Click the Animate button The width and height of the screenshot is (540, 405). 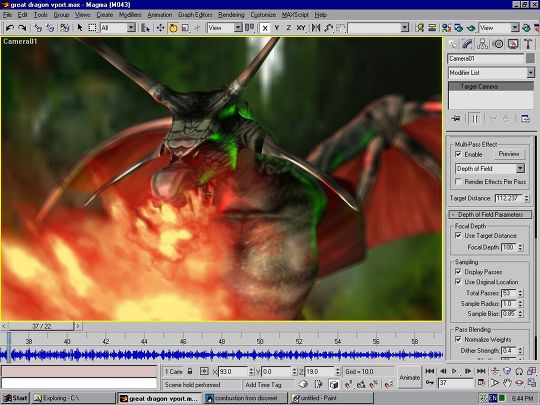pyautogui.click(x=409, y=377)
